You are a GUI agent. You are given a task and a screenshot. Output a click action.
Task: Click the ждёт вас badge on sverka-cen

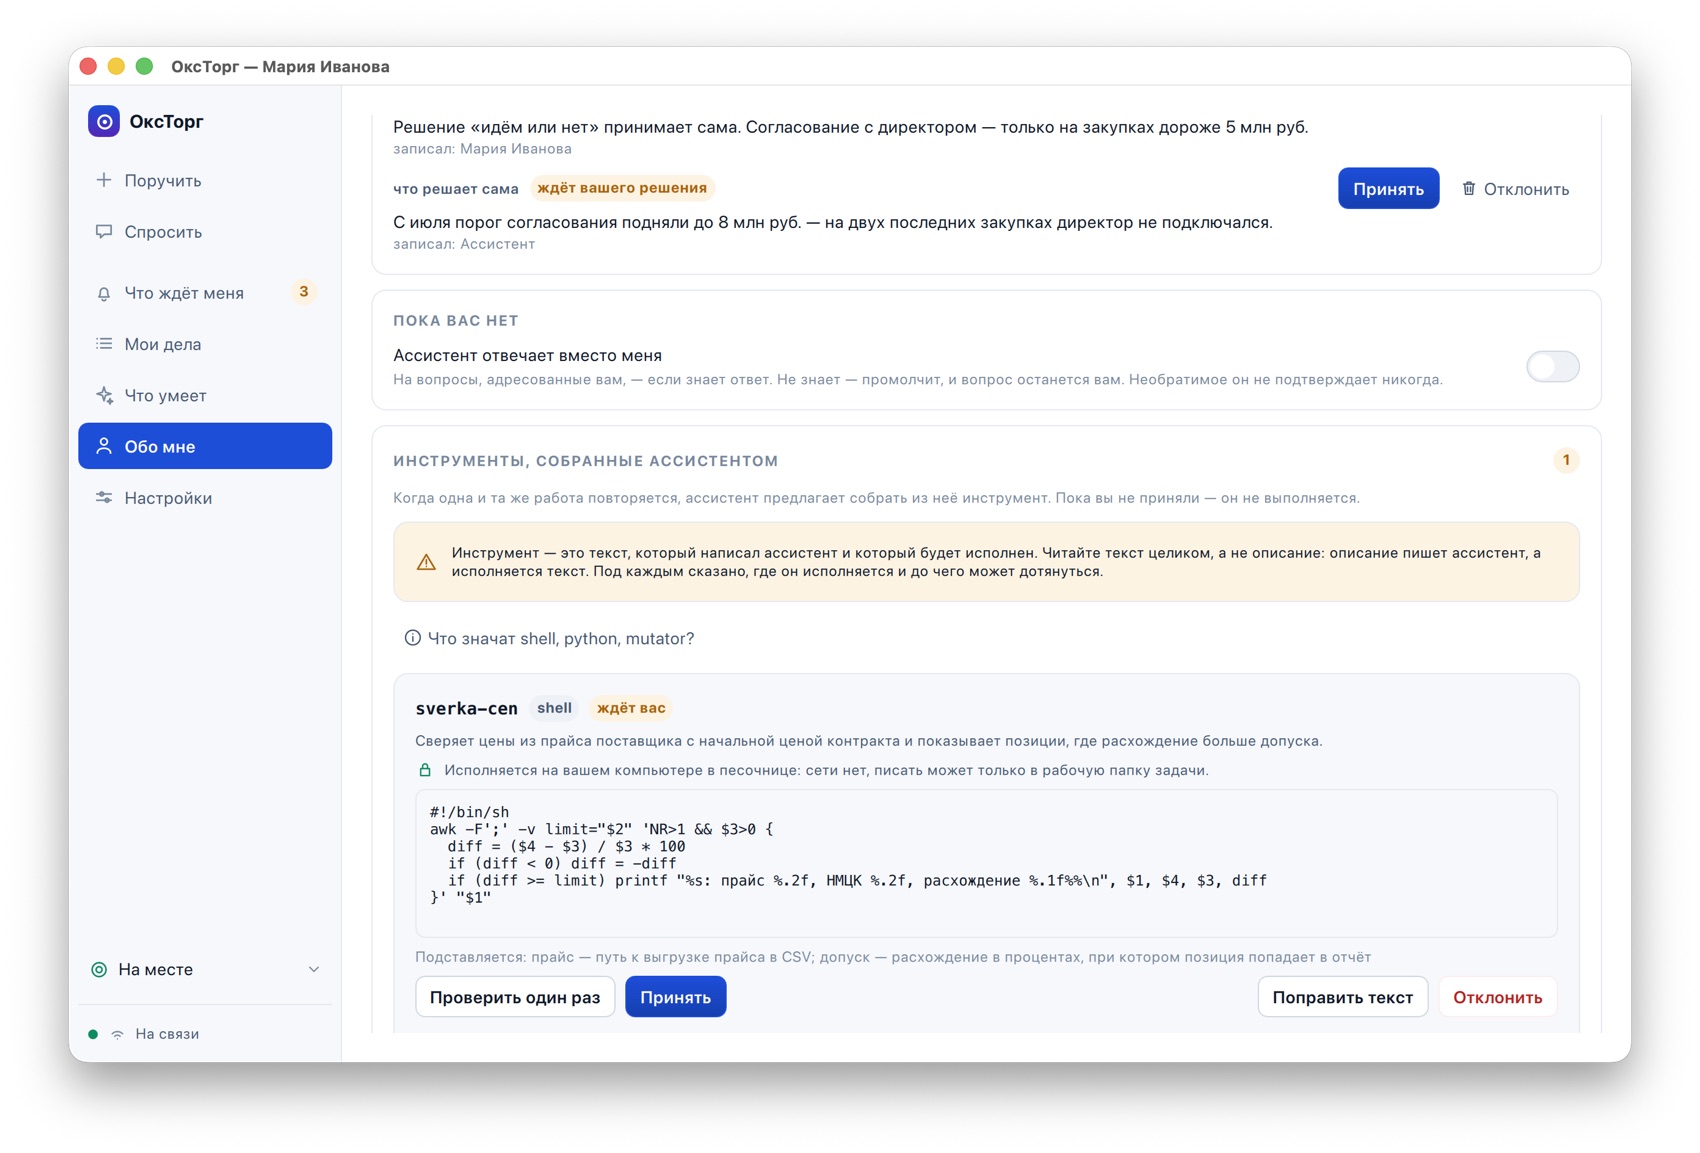[x=631, y=708]
